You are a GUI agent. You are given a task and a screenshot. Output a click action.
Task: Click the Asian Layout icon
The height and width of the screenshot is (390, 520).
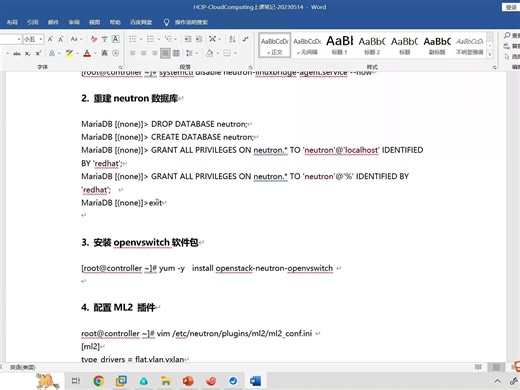click(213, 39)
